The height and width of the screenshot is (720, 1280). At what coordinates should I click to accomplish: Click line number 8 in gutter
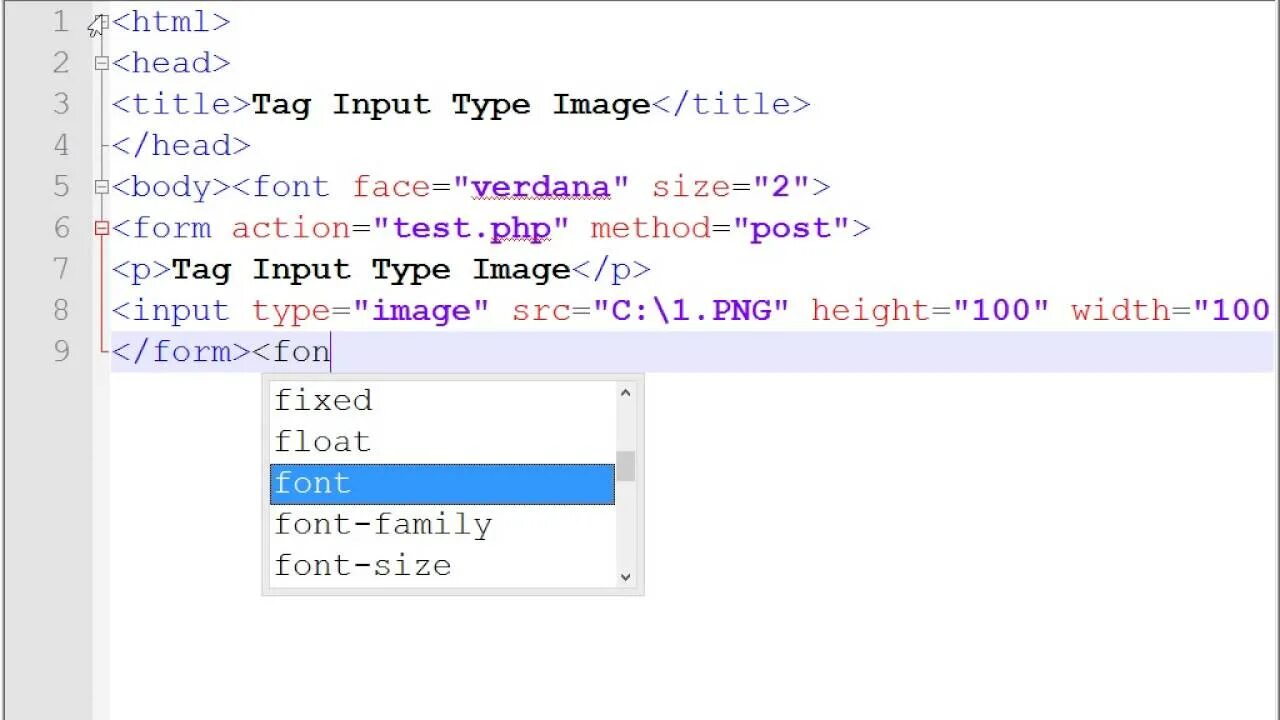[x=62, y=311]
